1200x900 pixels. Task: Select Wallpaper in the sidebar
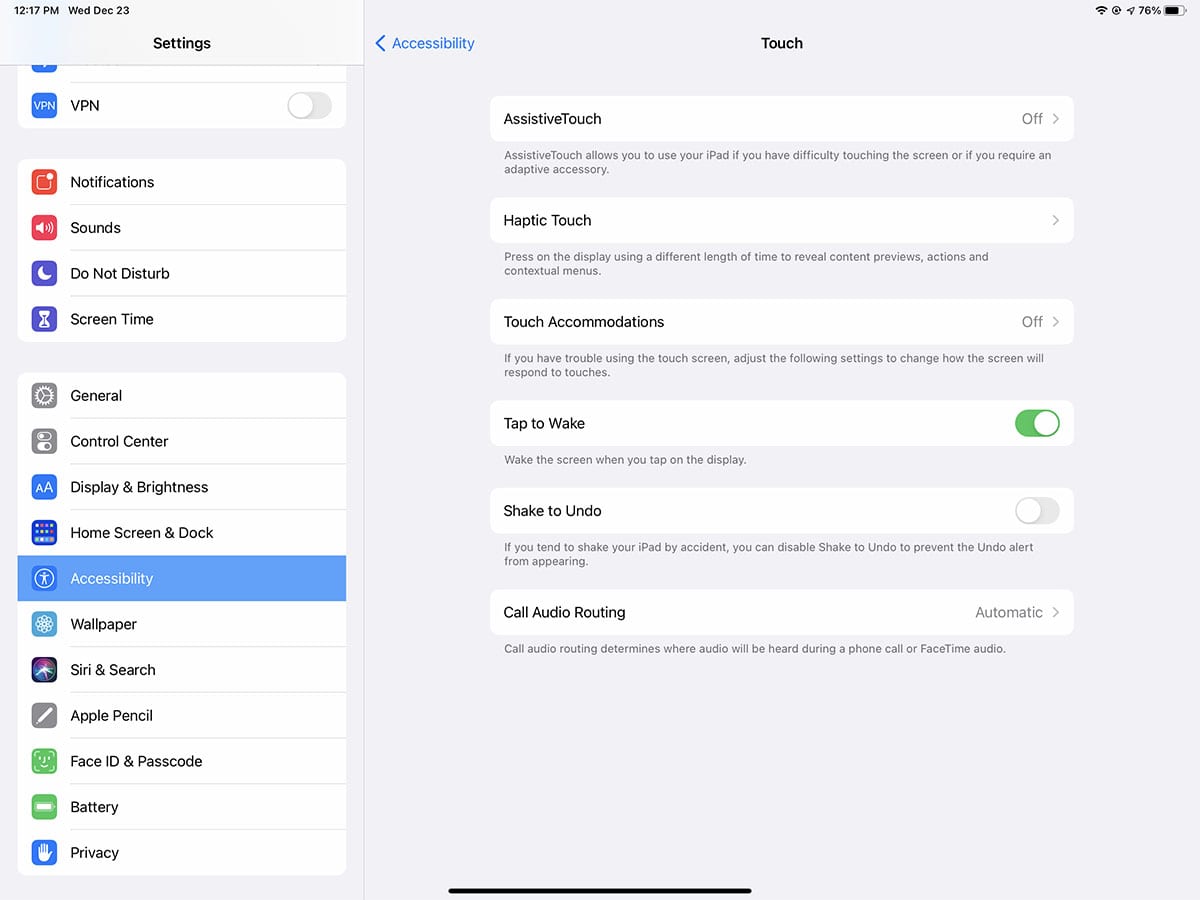coord(182,624)
